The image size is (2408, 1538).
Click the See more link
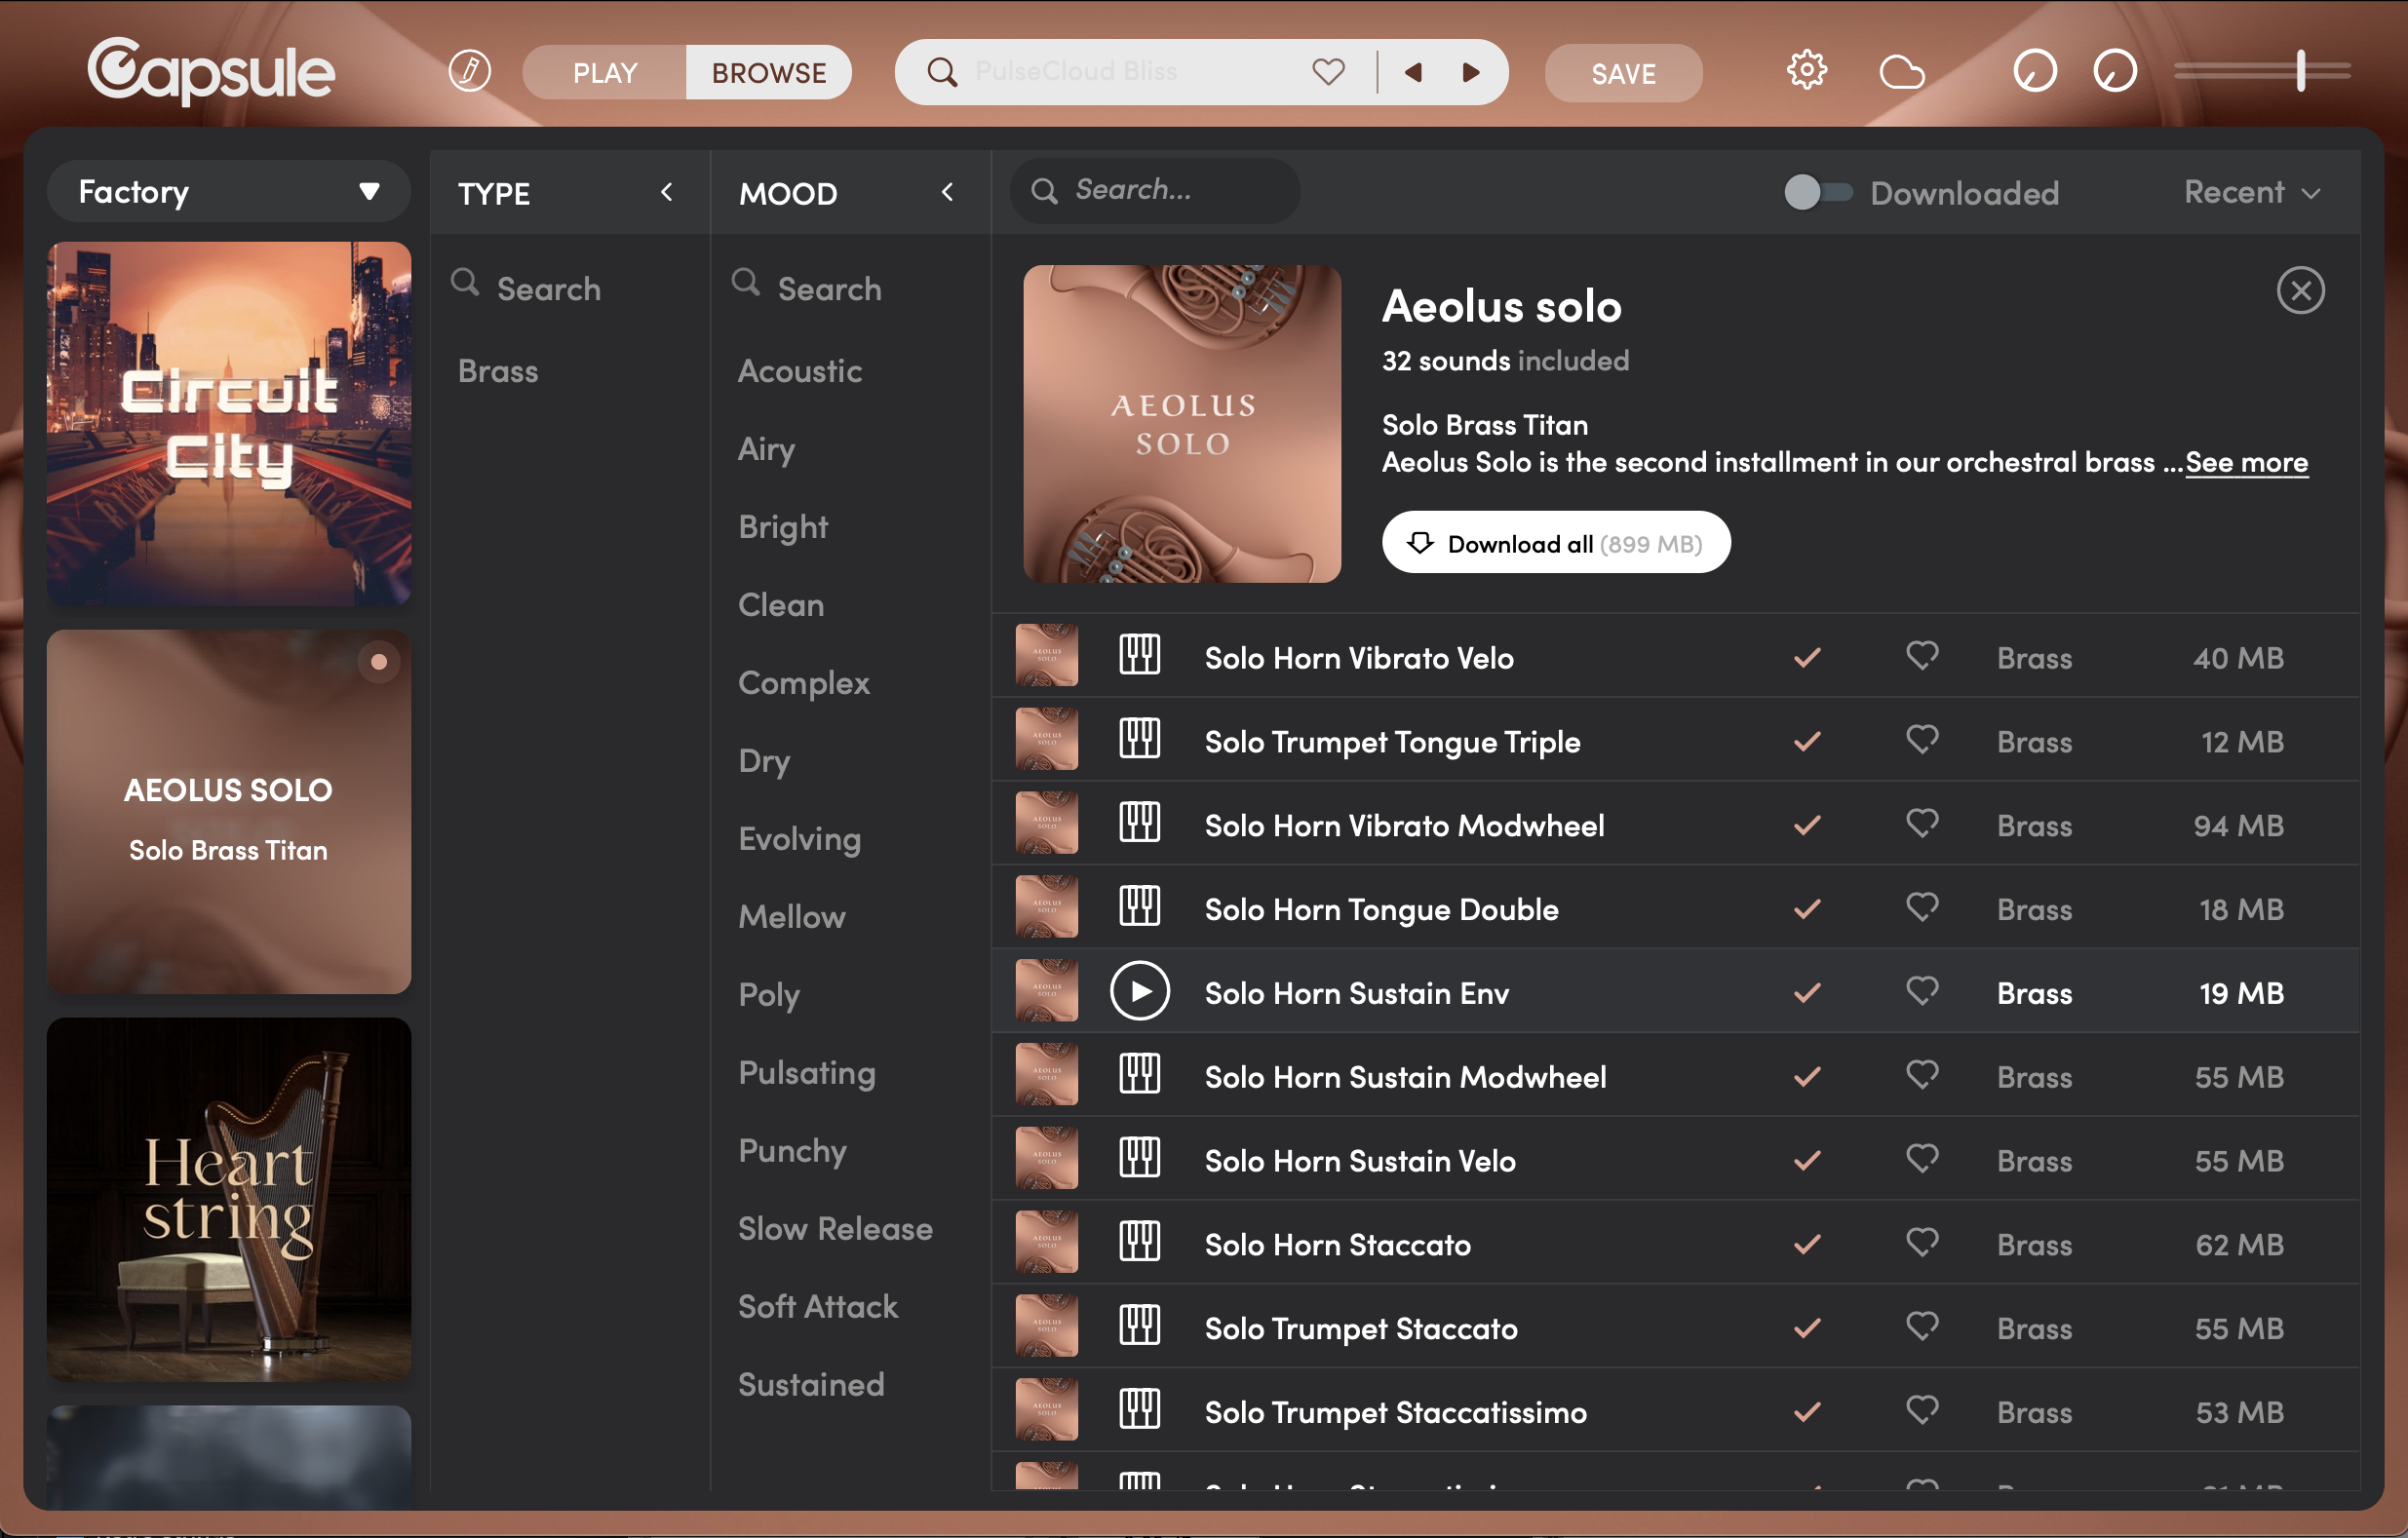[x=2246, y=462]
